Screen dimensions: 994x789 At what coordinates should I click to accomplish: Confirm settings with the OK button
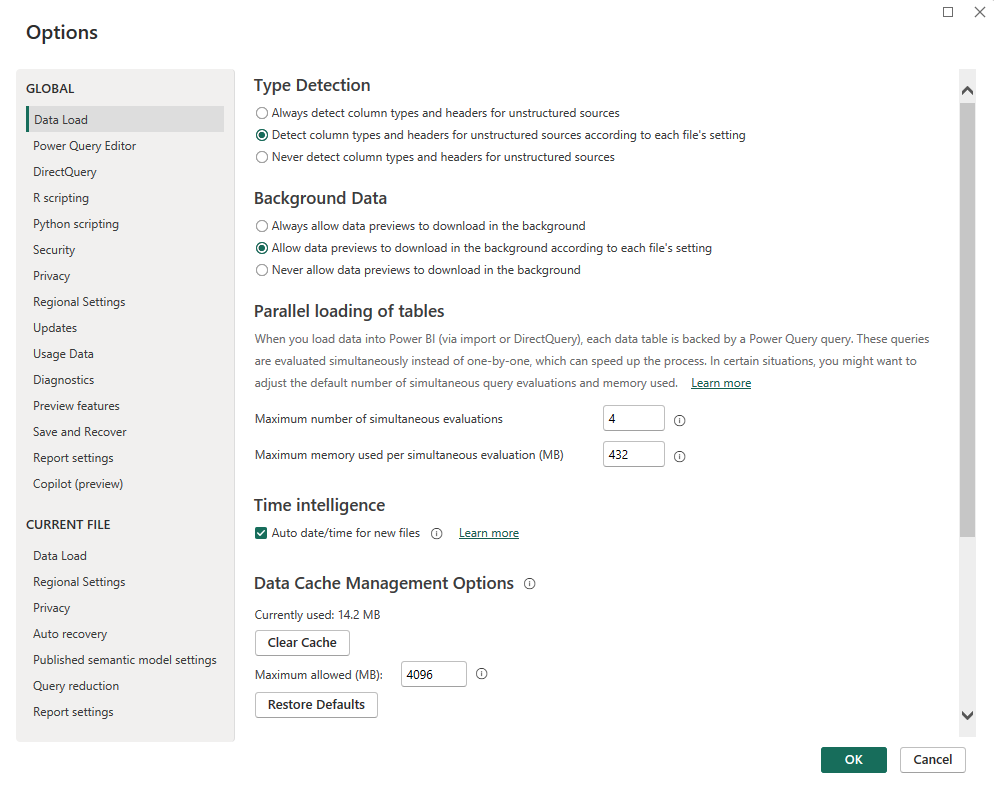(x=853, y=760)
